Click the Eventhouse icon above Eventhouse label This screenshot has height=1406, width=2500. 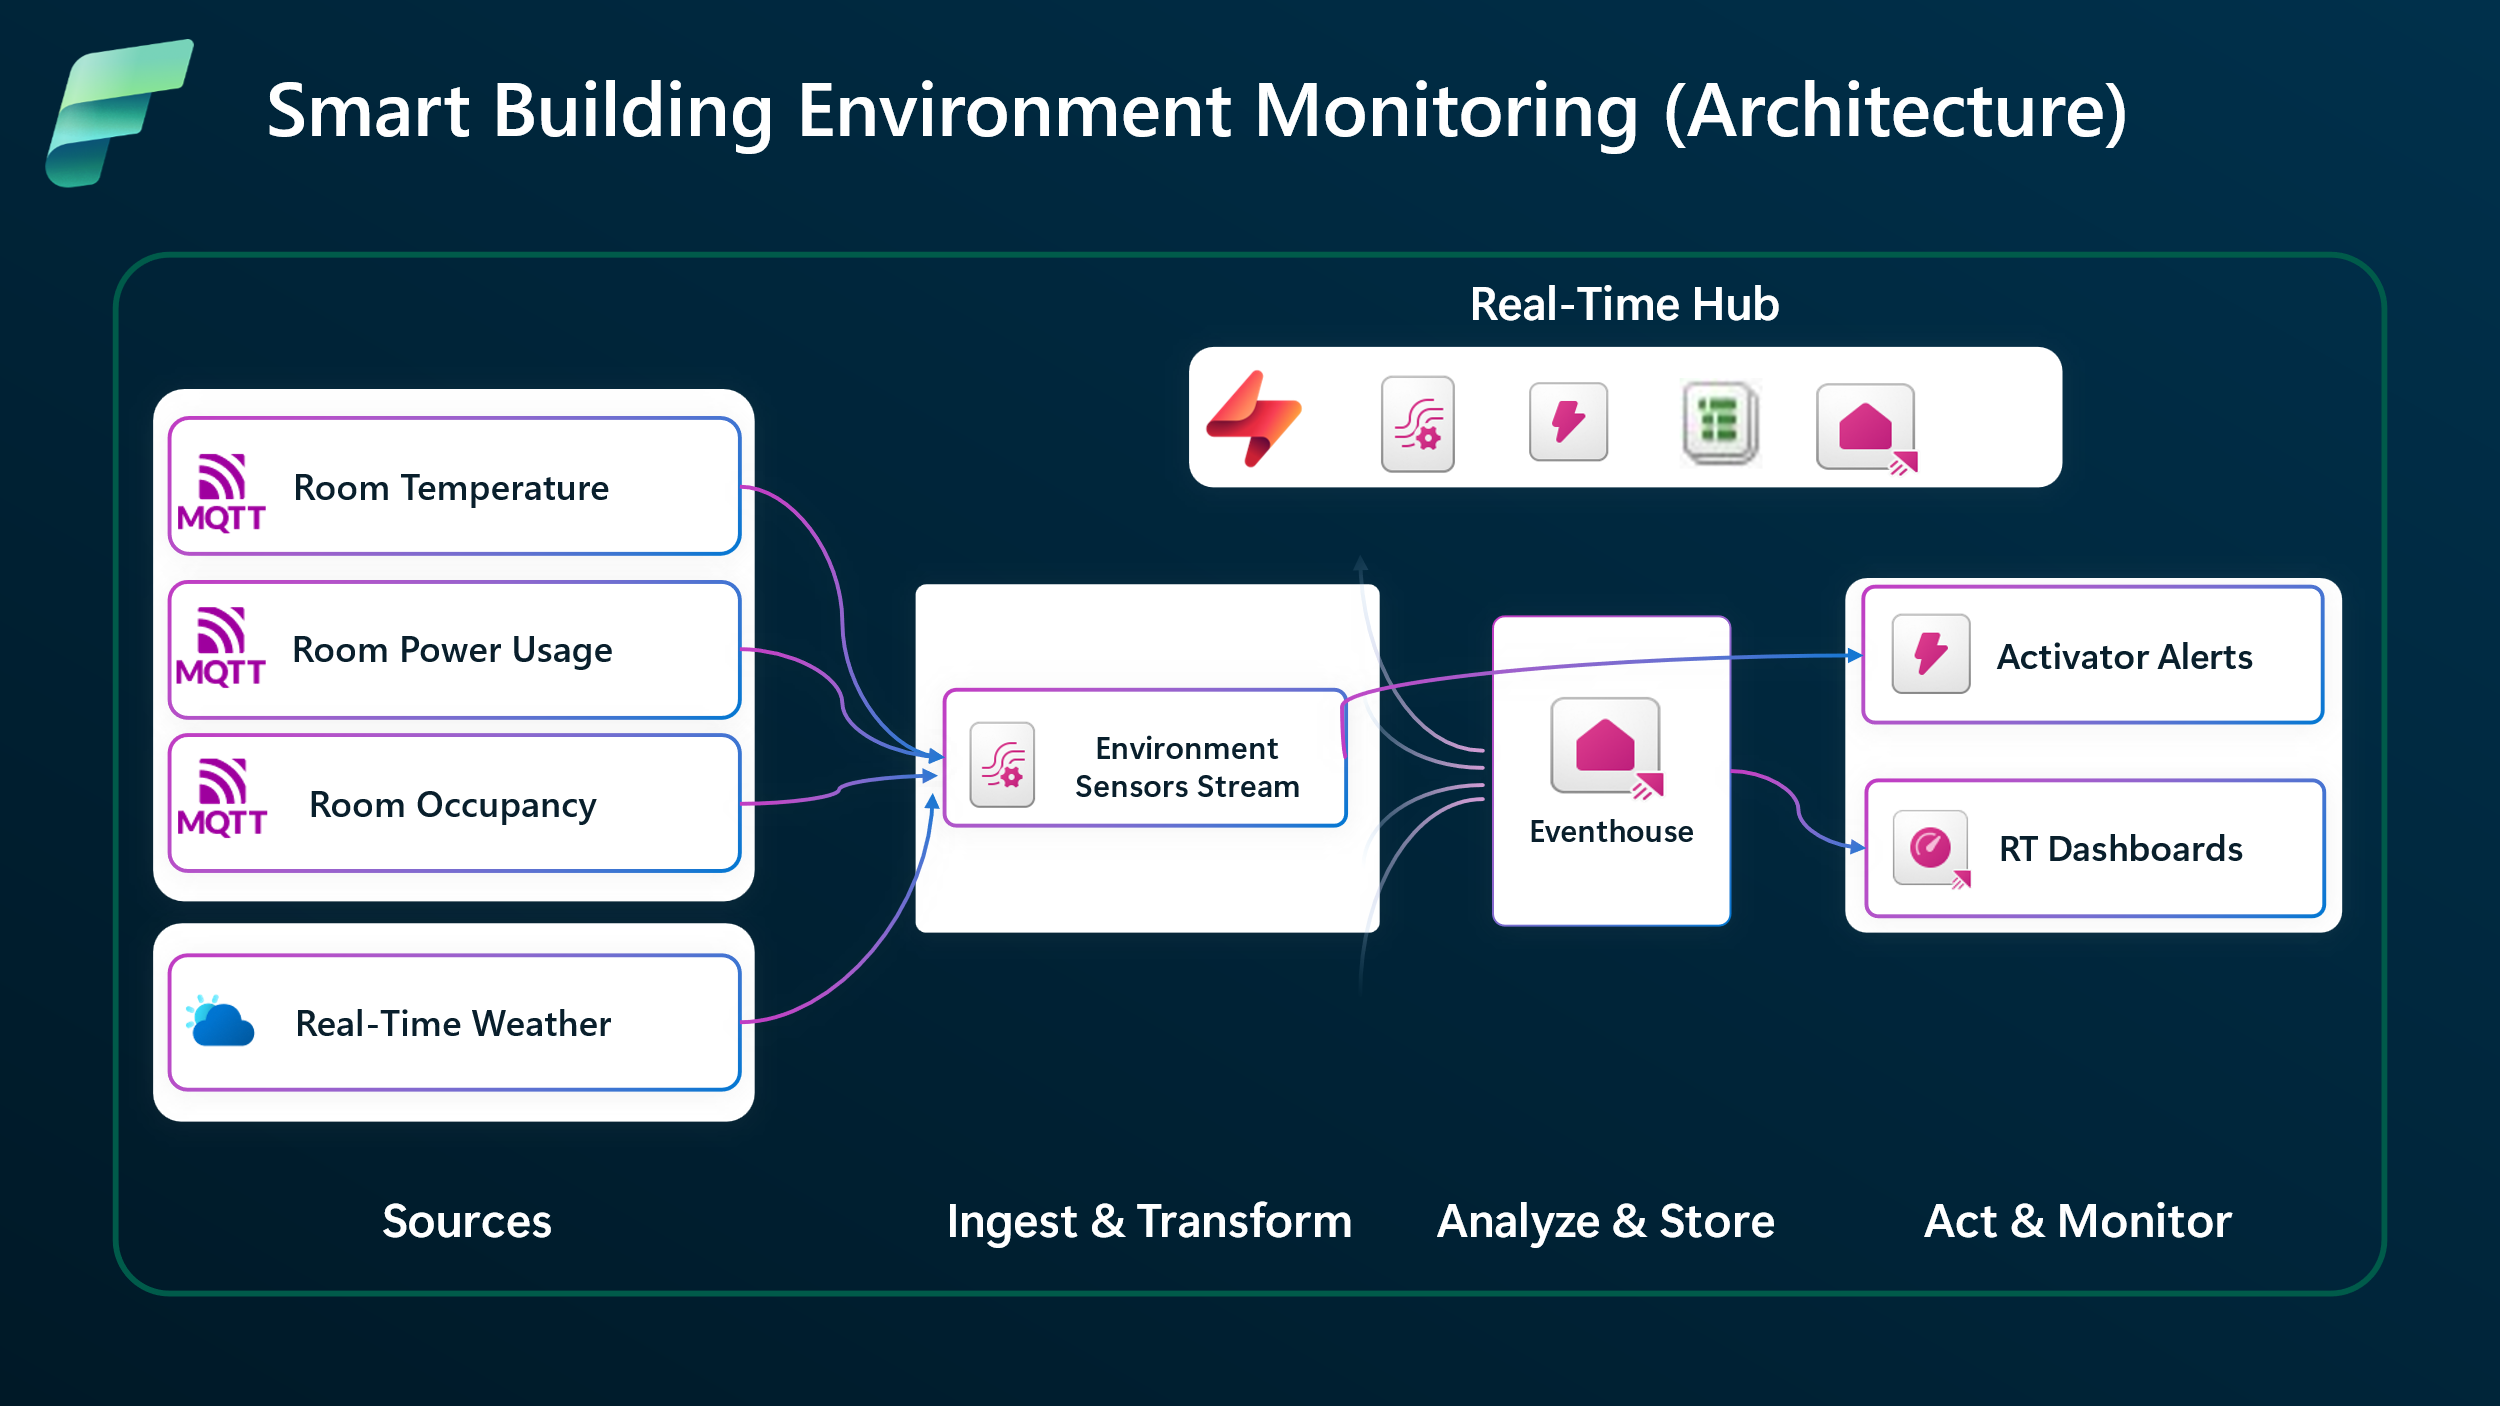(1607, 749)
